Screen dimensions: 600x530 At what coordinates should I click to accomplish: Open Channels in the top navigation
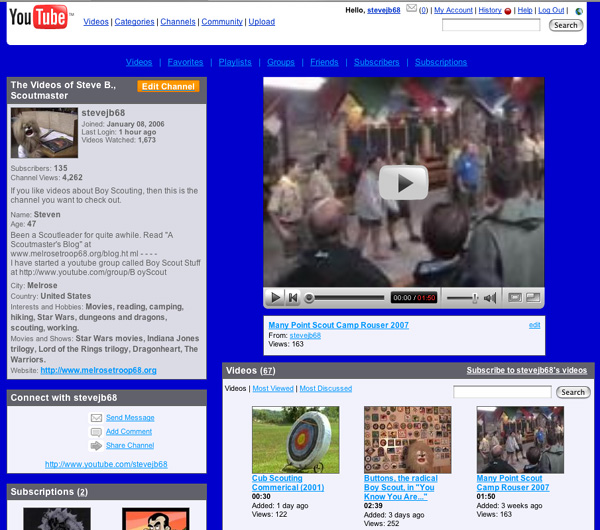(178, 22)
